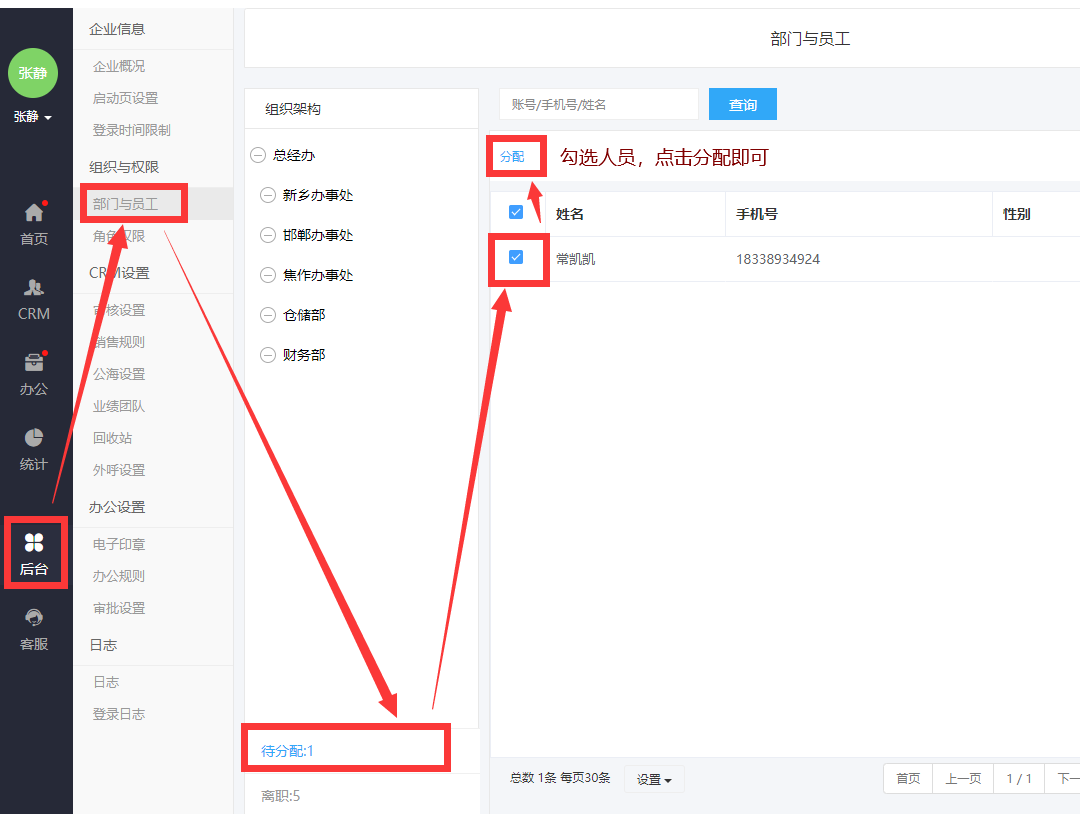Viewport: 1080px width, 814px height.
Task: Go to 首页 first page button
Action: coord(908,779)
